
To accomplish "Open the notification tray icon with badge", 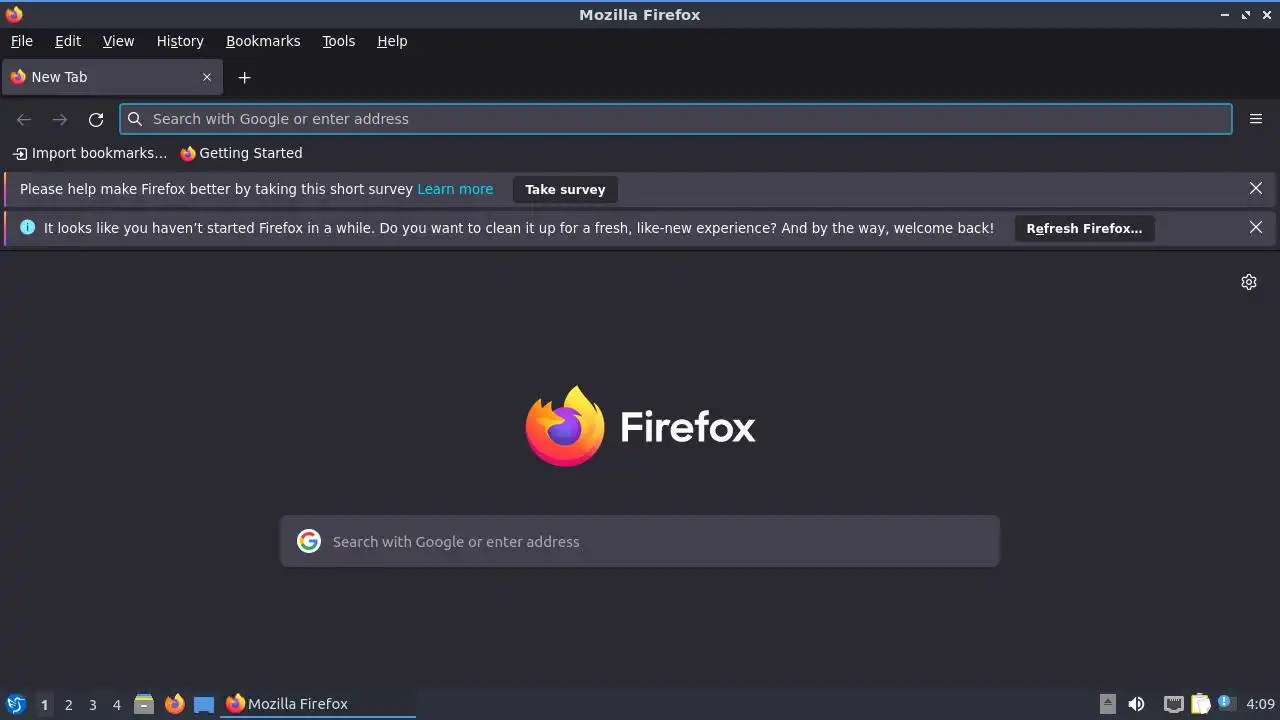I will (1226, 703).
